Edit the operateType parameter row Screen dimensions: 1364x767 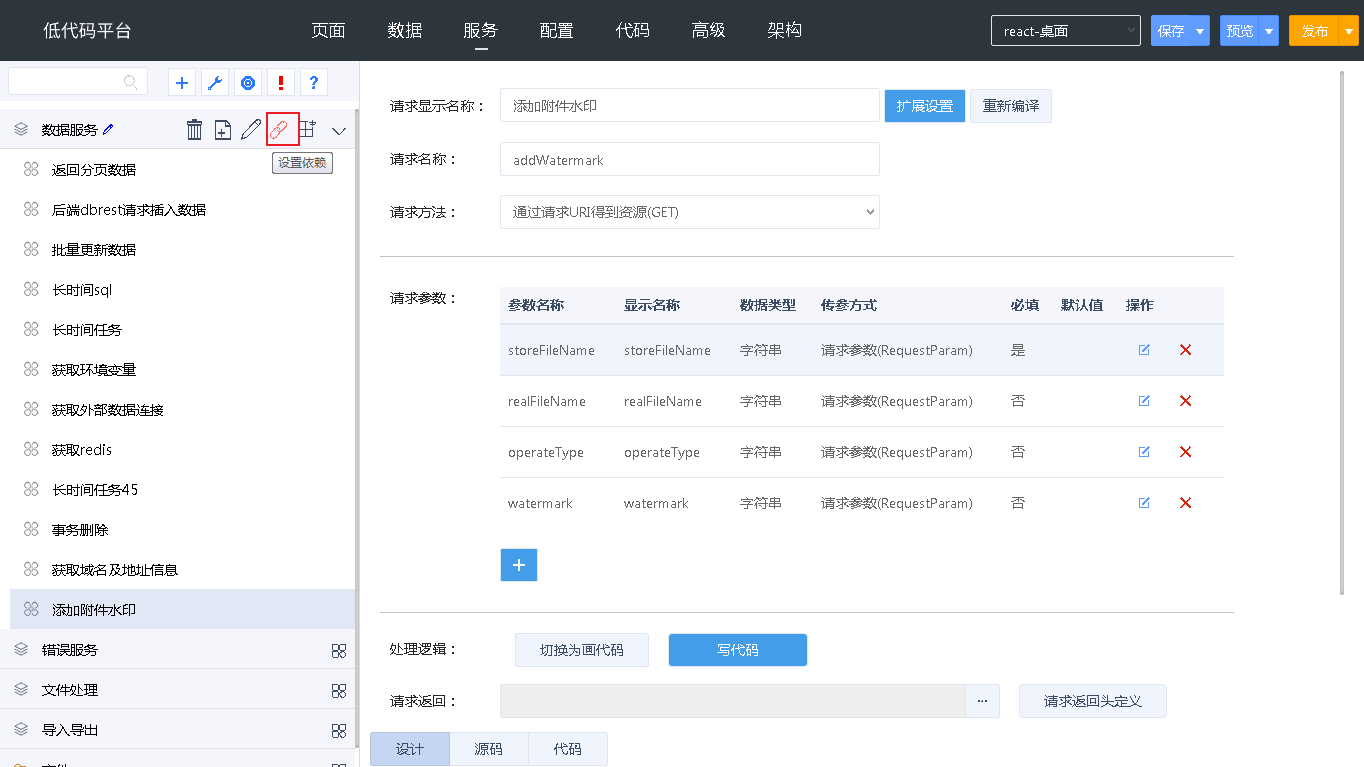click(1144, 452)
